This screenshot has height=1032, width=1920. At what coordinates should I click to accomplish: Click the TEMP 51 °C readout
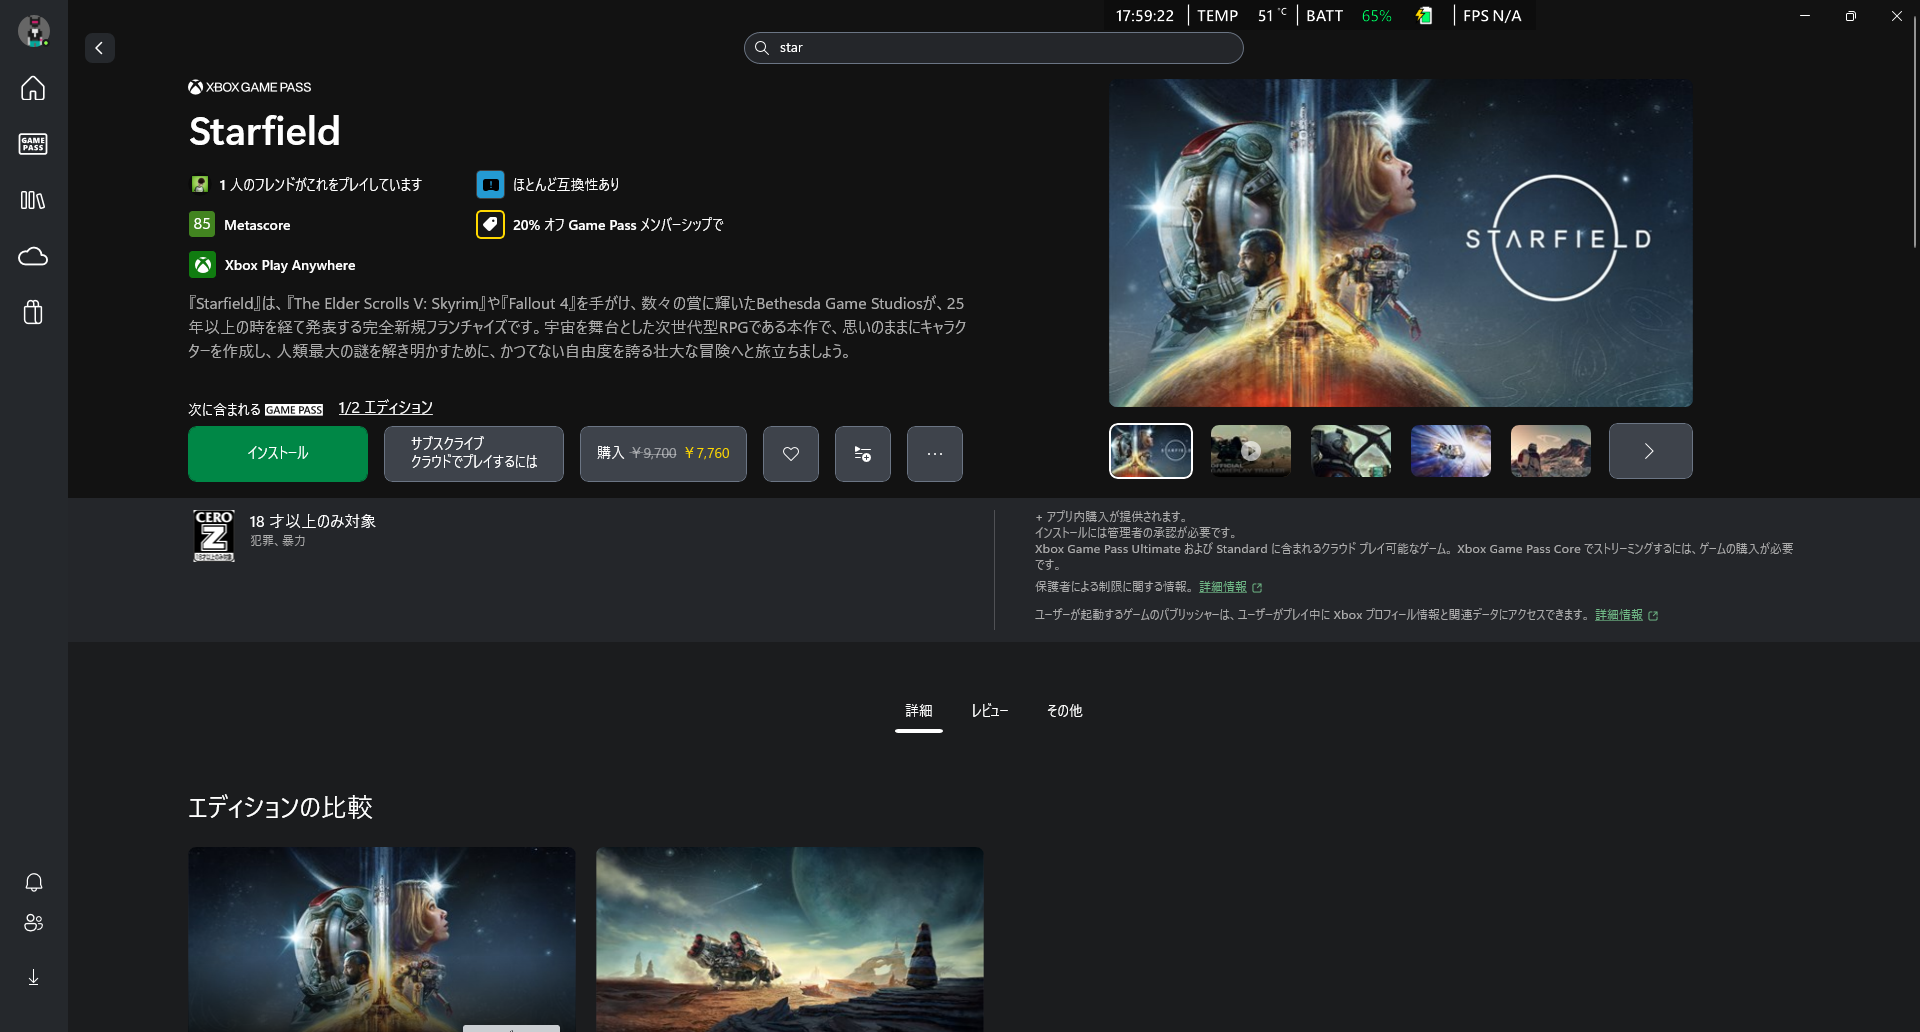coord(1242,16)
